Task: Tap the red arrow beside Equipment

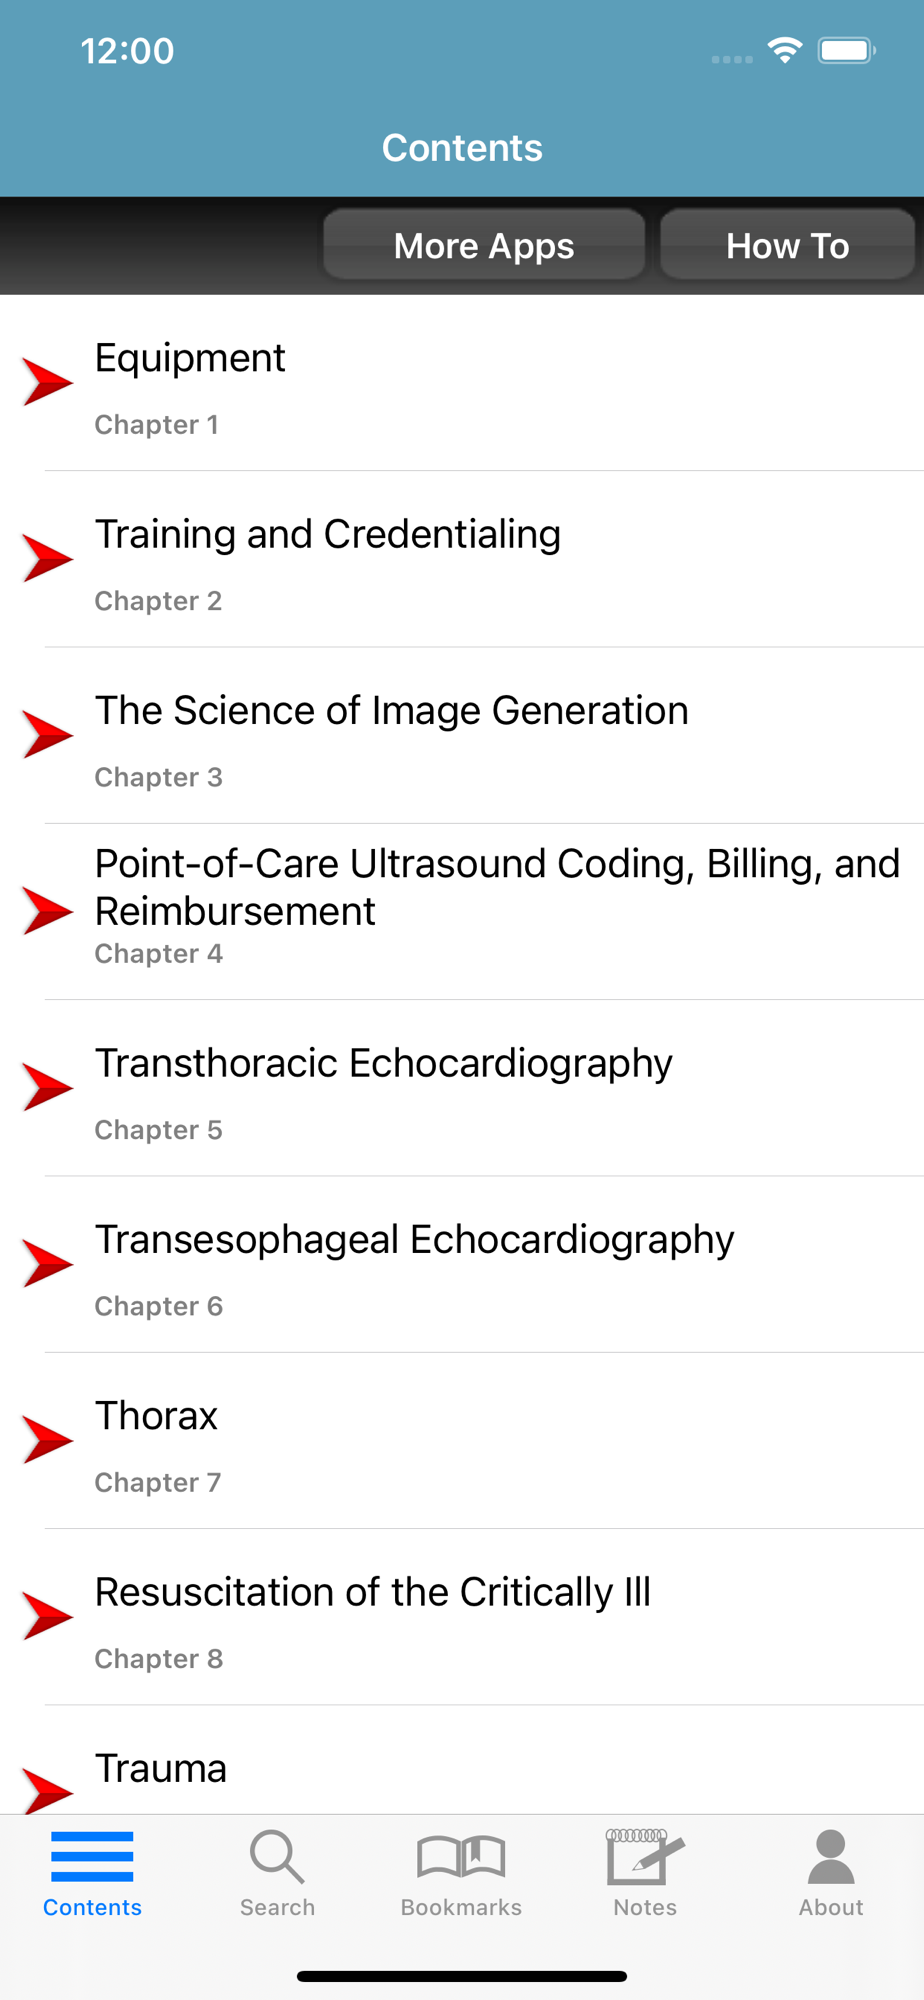Action: pyautogui.click(x=47, y=382)
